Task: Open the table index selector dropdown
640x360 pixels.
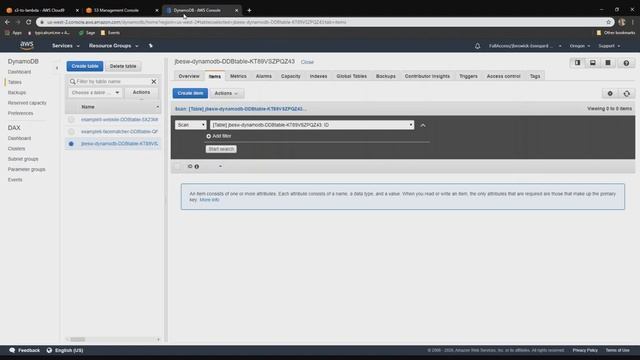Action: pyautogui.click(x=312, y=125)
